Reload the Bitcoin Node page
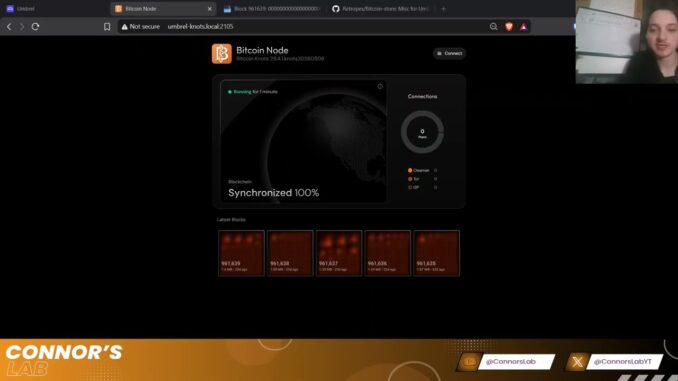678x381 pixels. (35, 27)
